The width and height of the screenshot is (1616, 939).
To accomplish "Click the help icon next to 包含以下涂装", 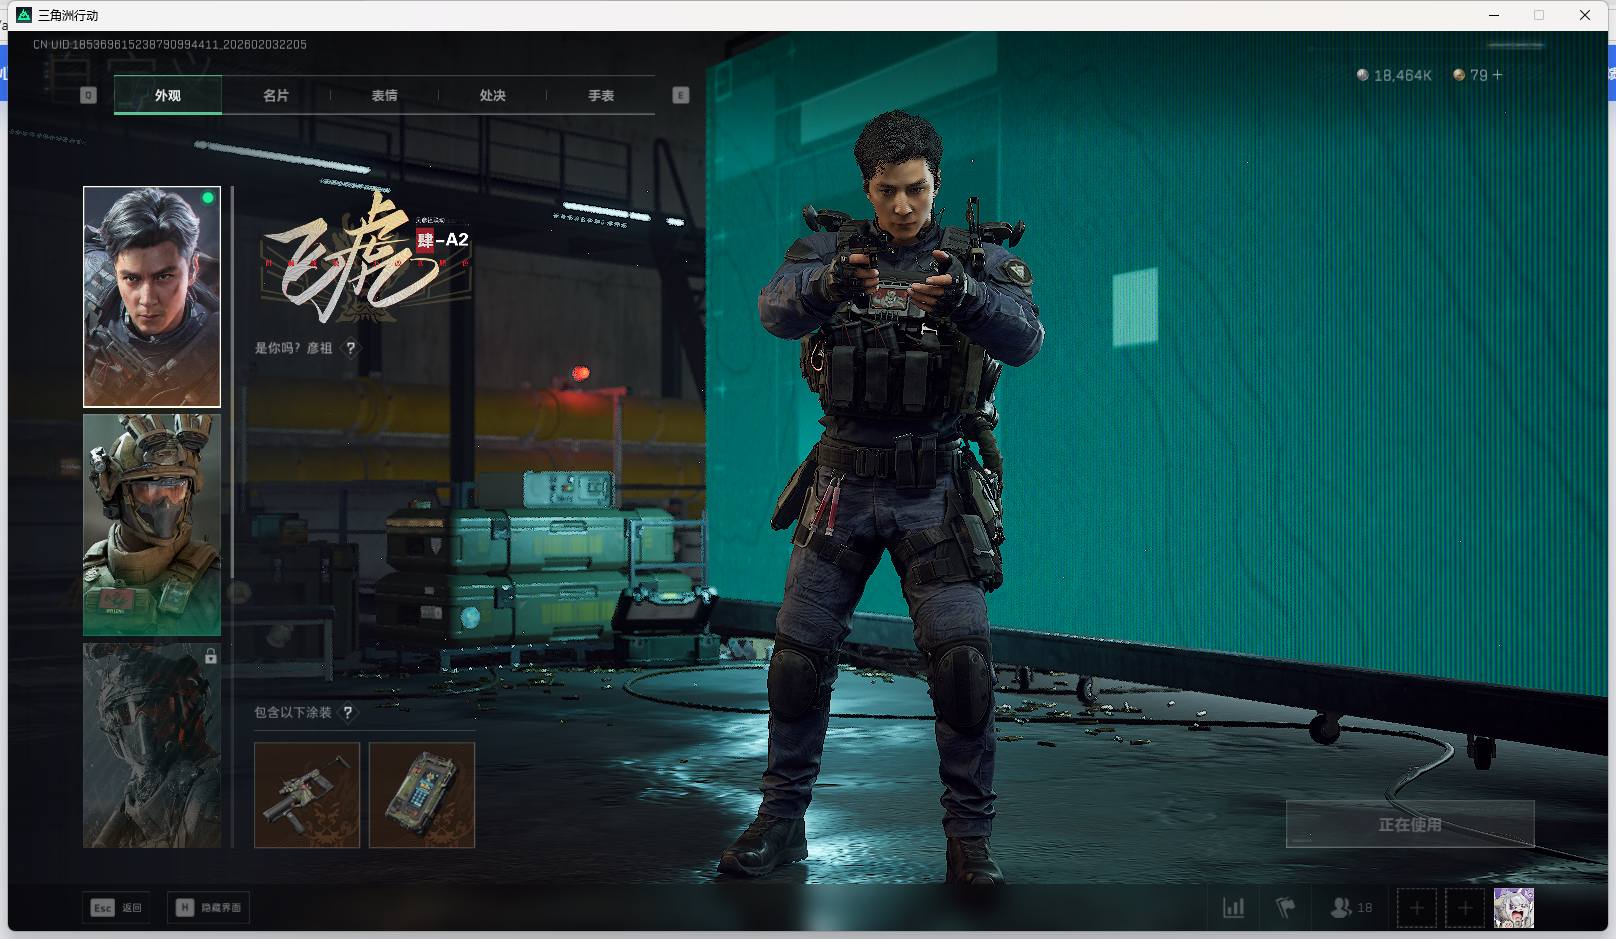I will tap(347, 712).
